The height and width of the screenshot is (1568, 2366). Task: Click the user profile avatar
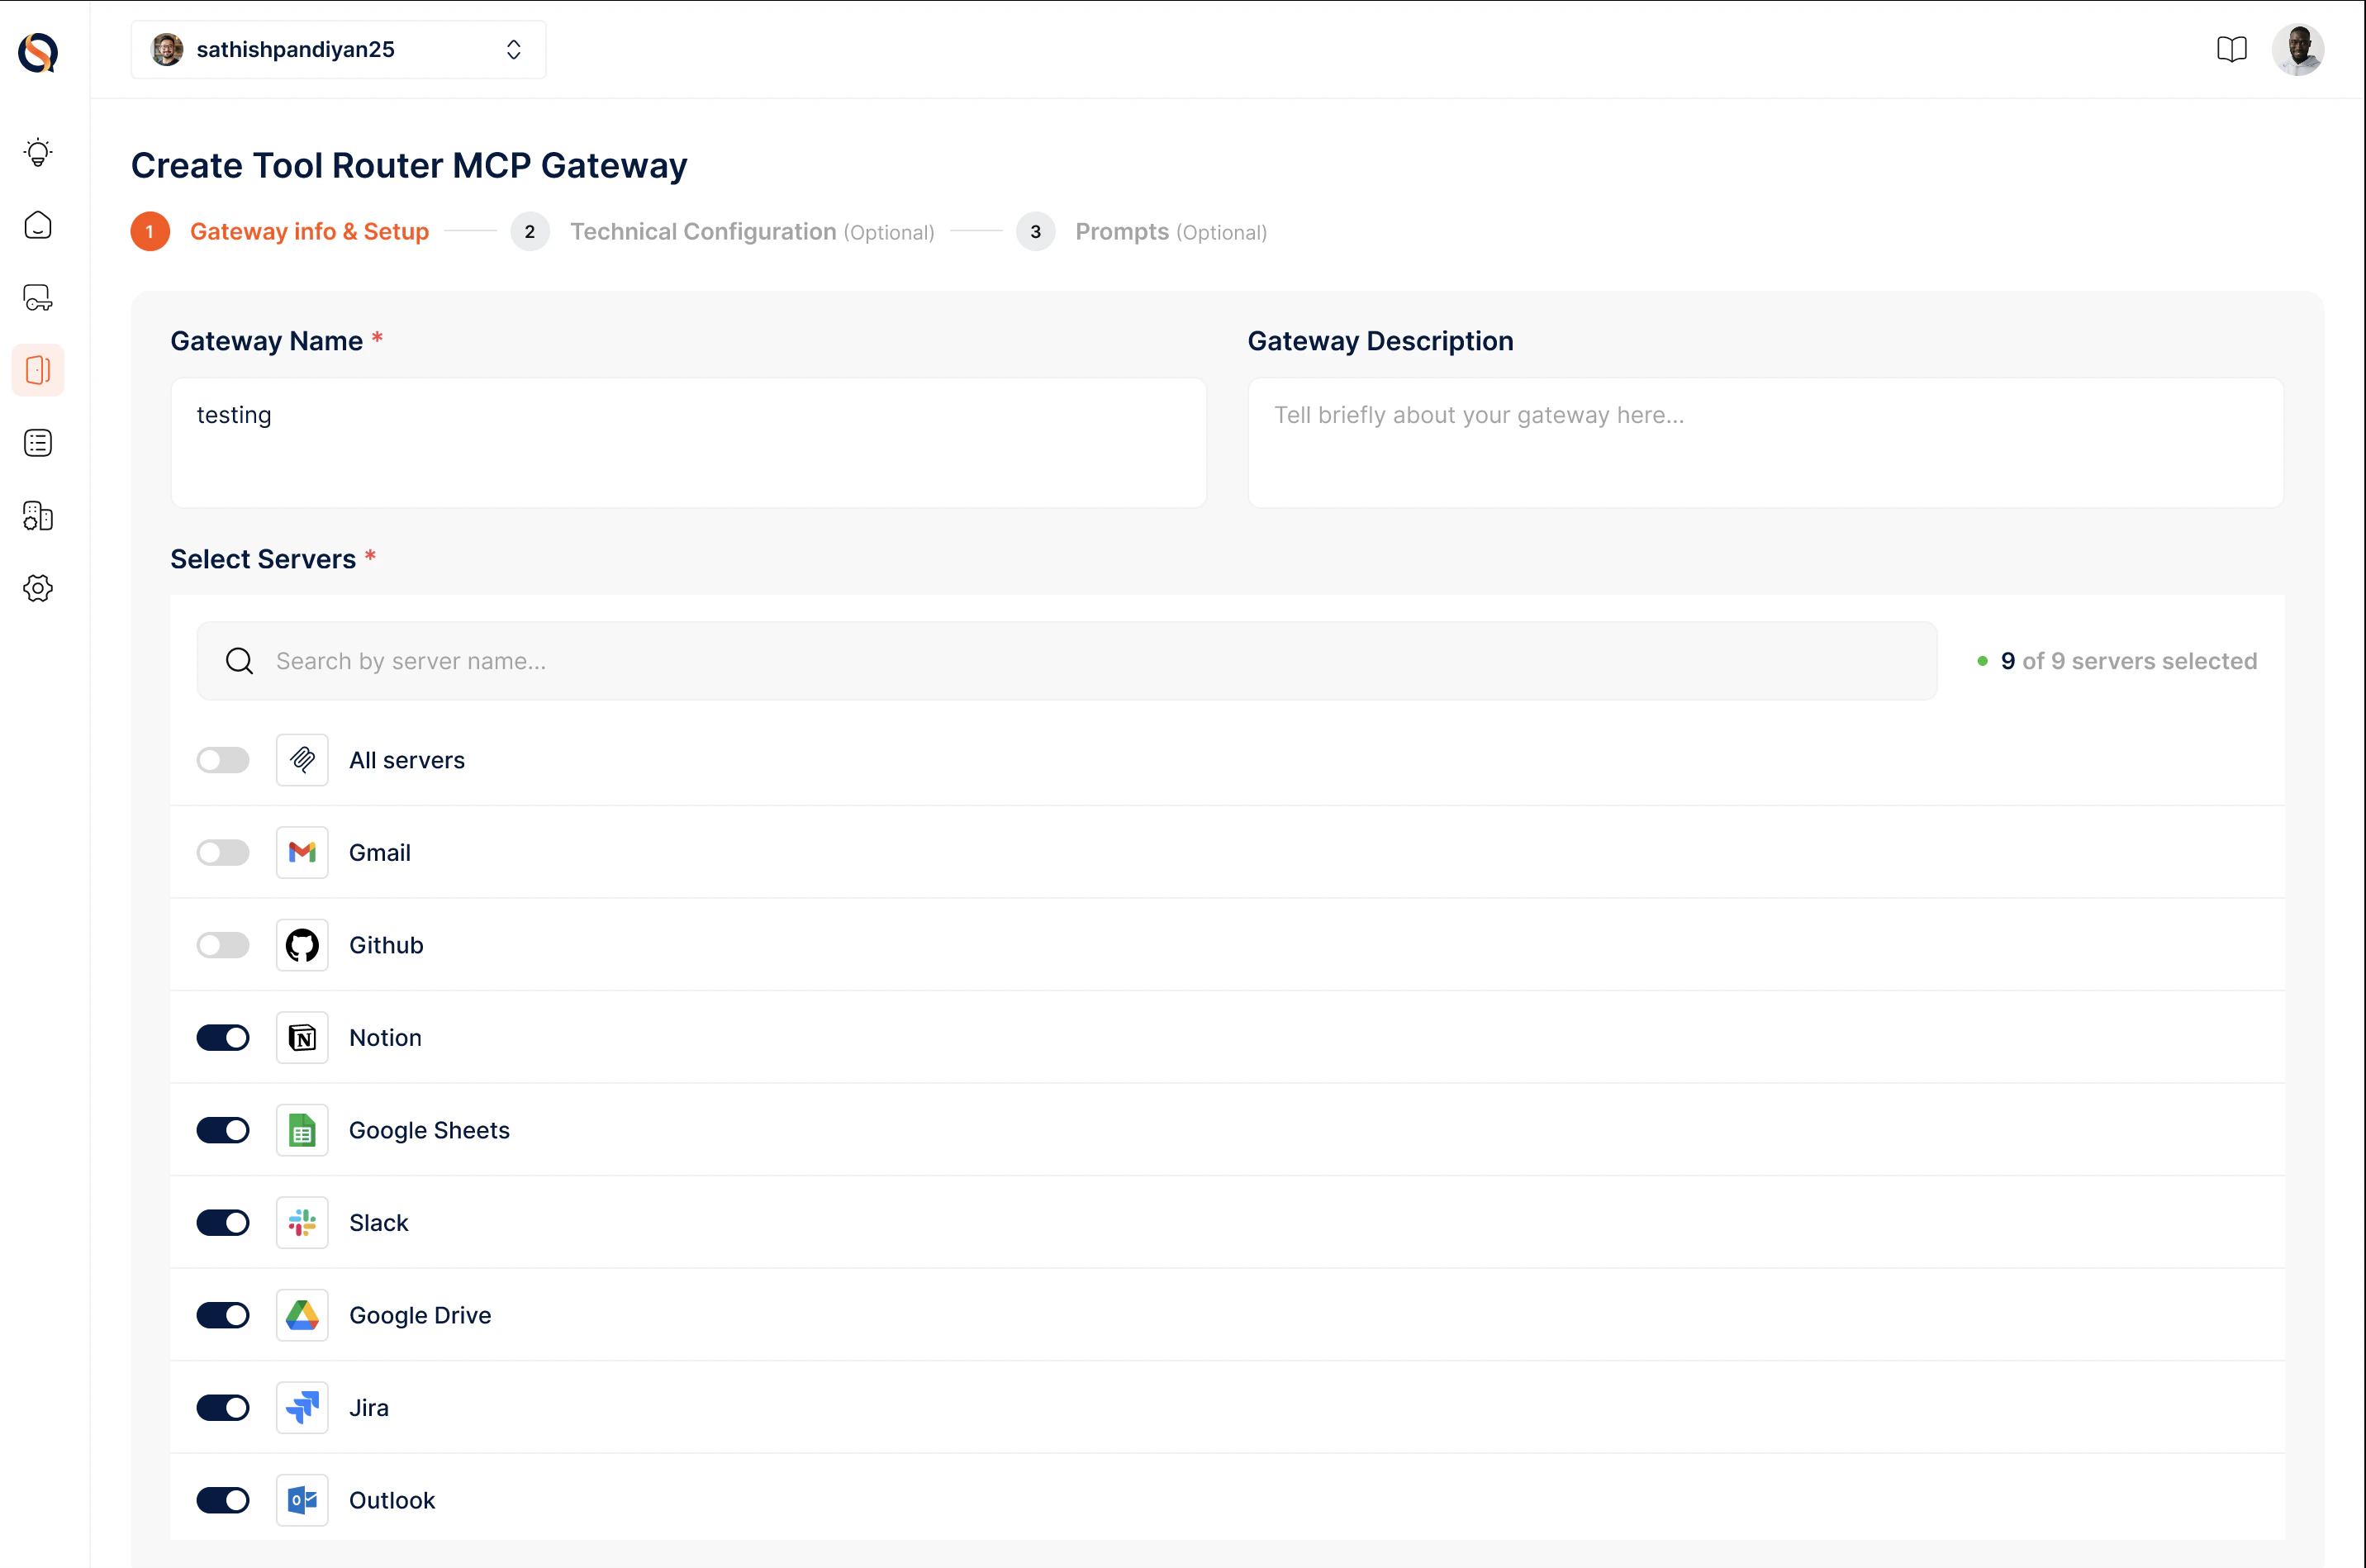tap(2297, 49)
